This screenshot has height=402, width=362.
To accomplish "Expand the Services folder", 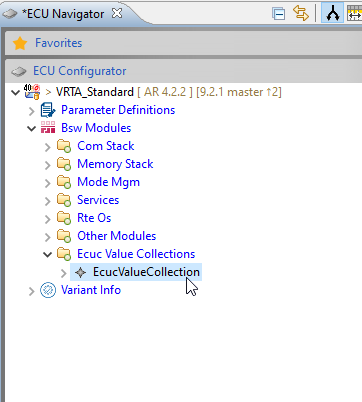I will pyautogui.click(x=48, y=201).
